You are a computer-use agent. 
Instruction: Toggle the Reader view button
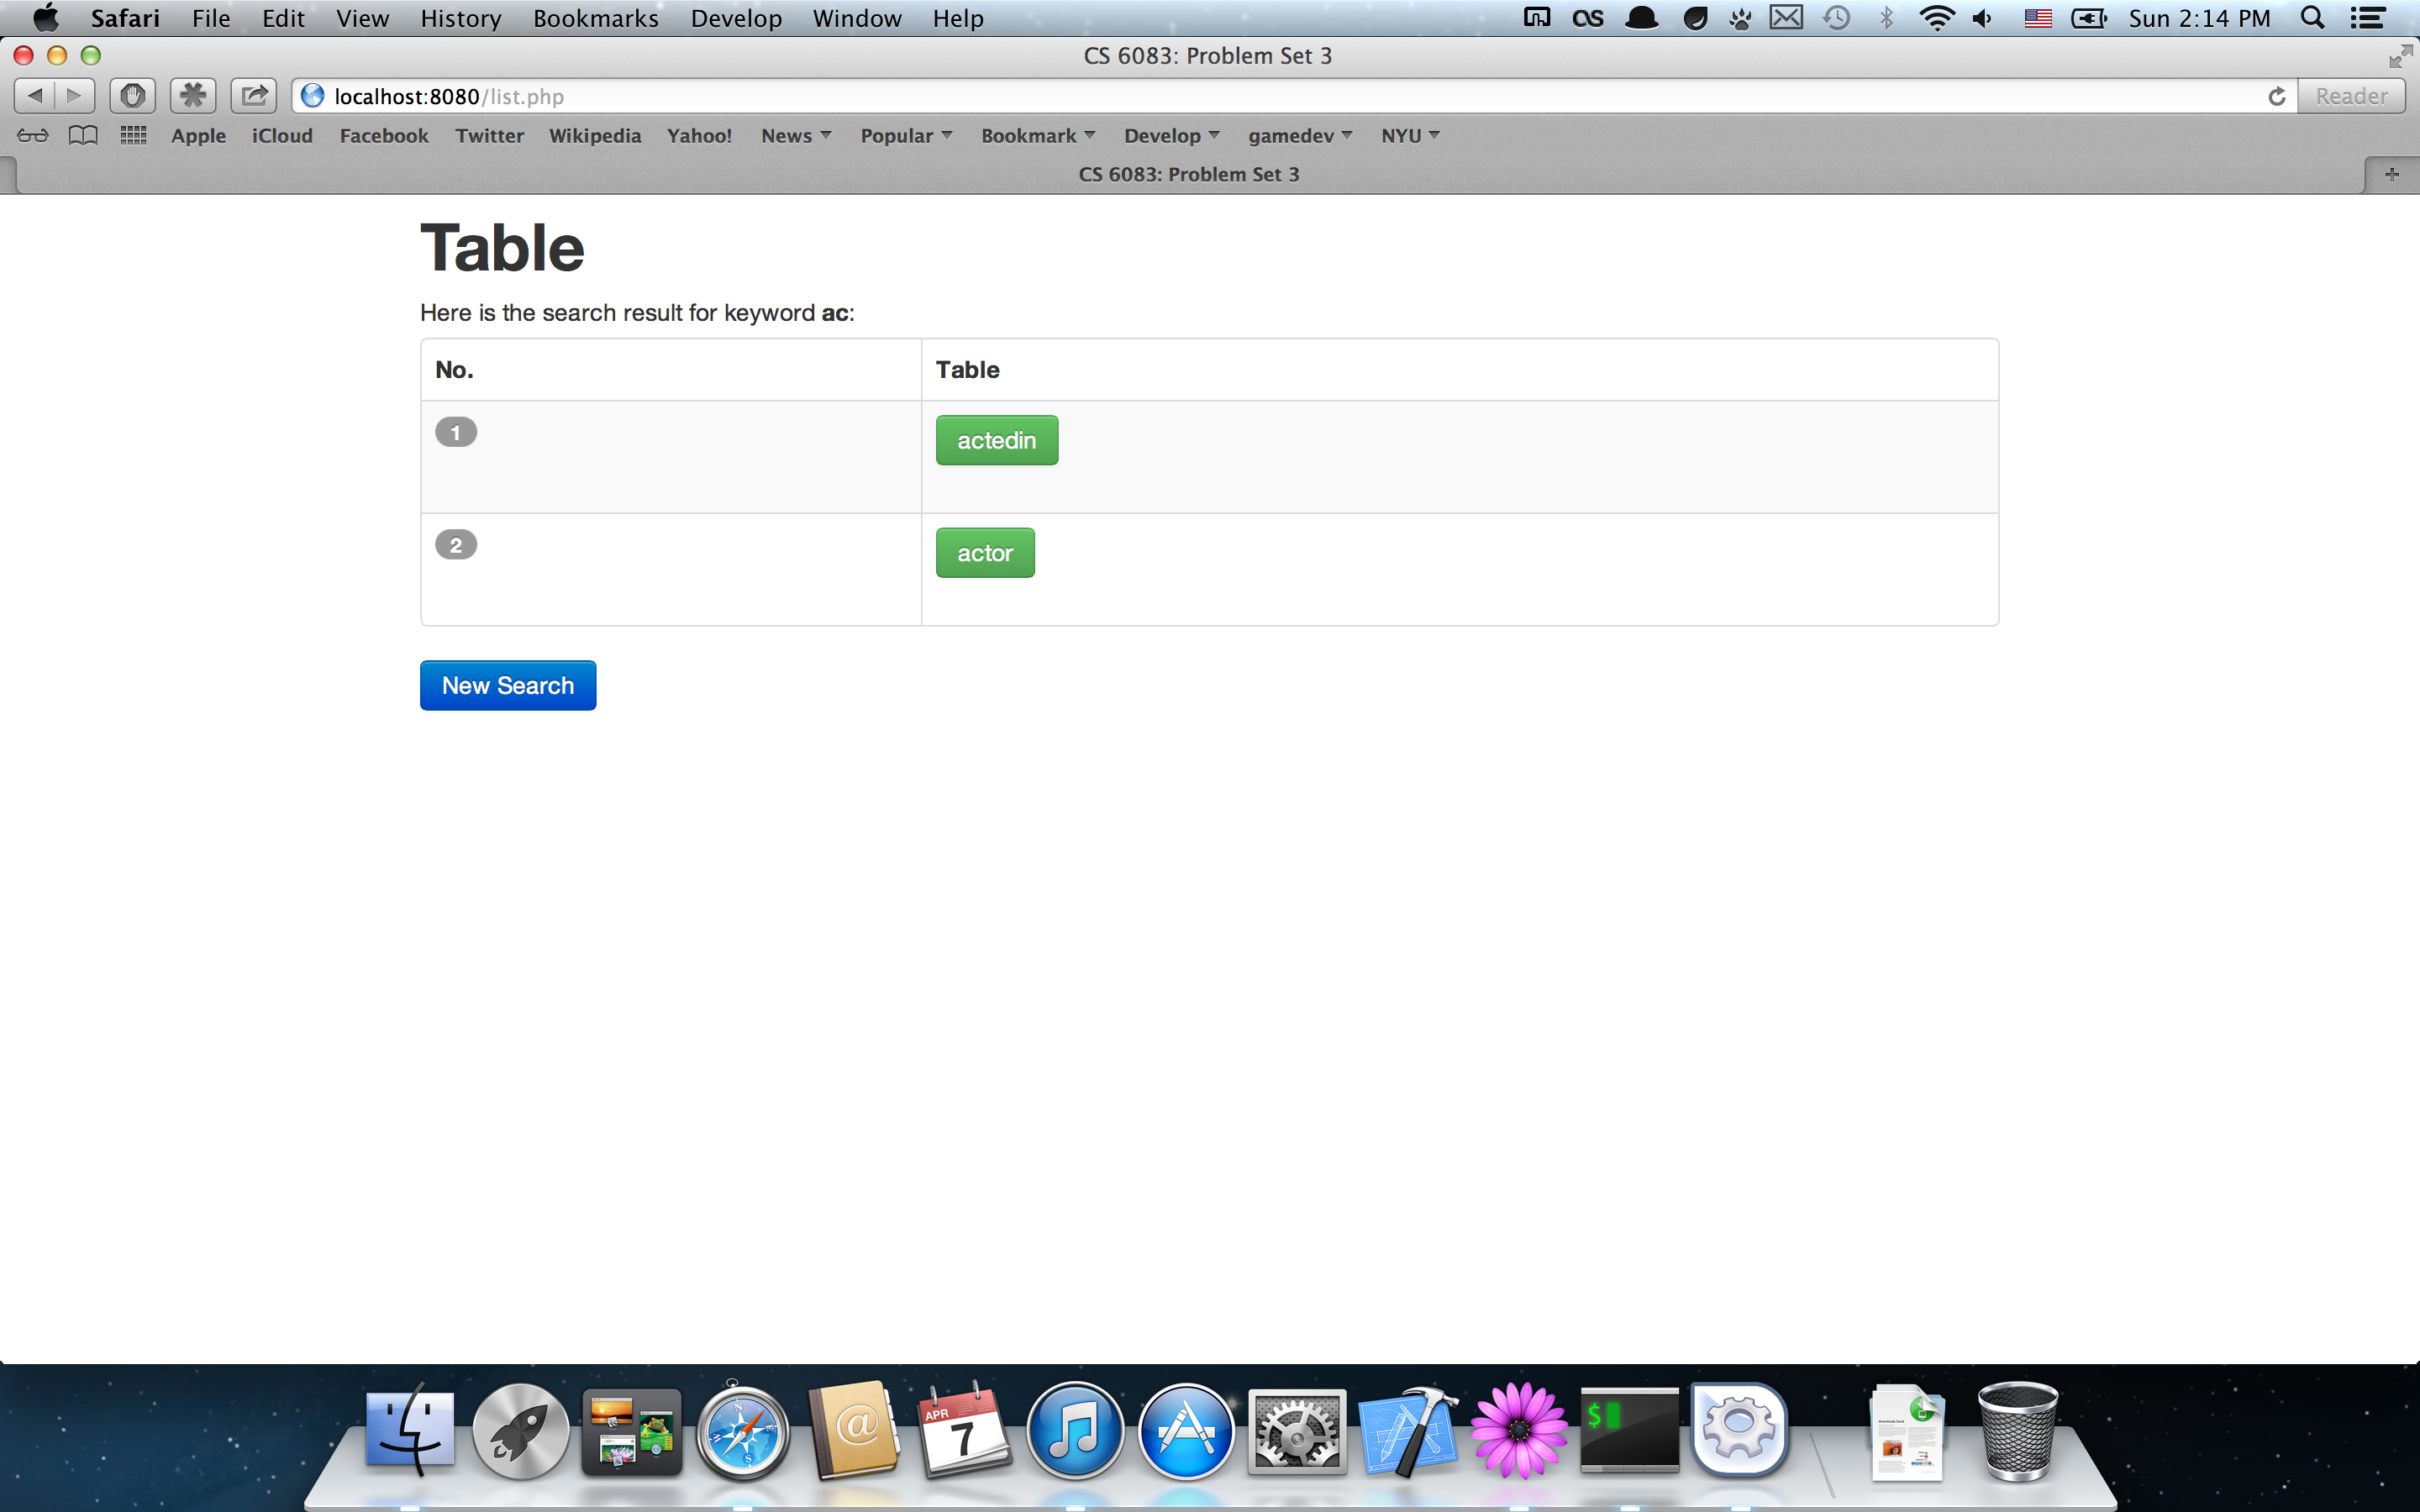pos(2351,96)
